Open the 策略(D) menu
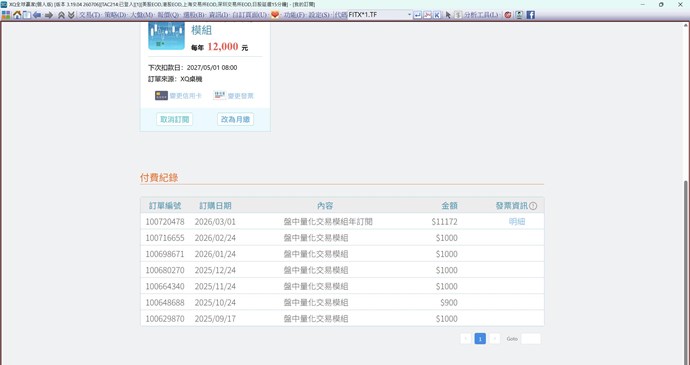 click(116, 15)
